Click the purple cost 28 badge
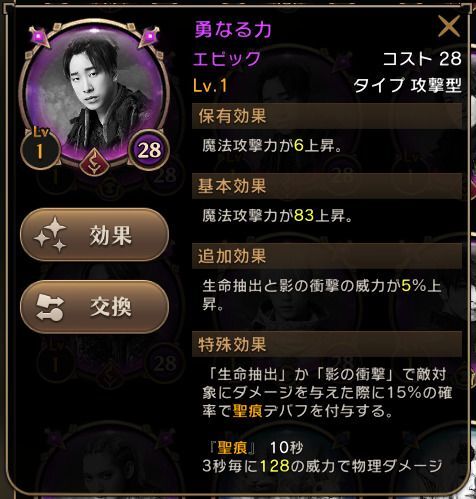Screen dimensions: 476x499 point(149,150)
